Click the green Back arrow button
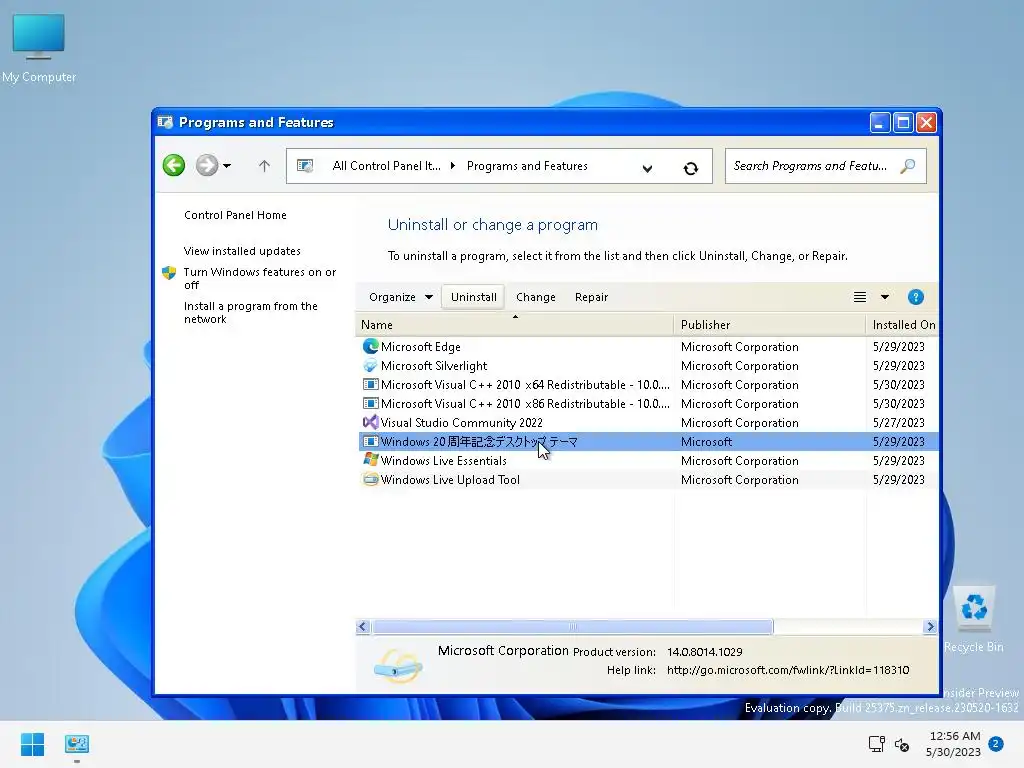The width and height of the screenshot is (1024, 768). [174, 166]
